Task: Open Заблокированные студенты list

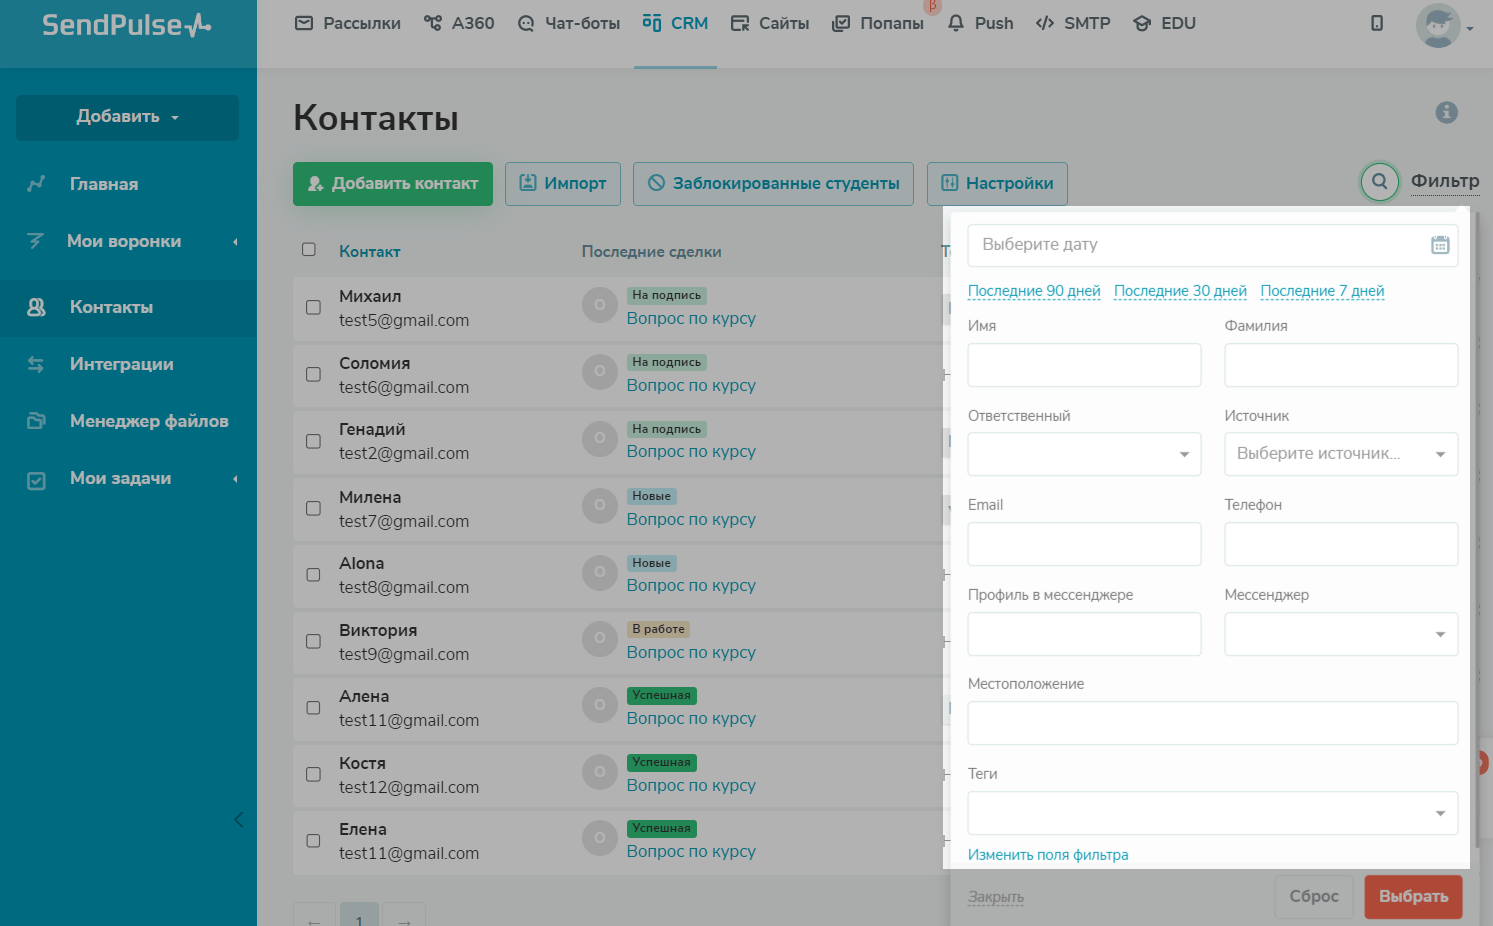Action: click(773, 184)
